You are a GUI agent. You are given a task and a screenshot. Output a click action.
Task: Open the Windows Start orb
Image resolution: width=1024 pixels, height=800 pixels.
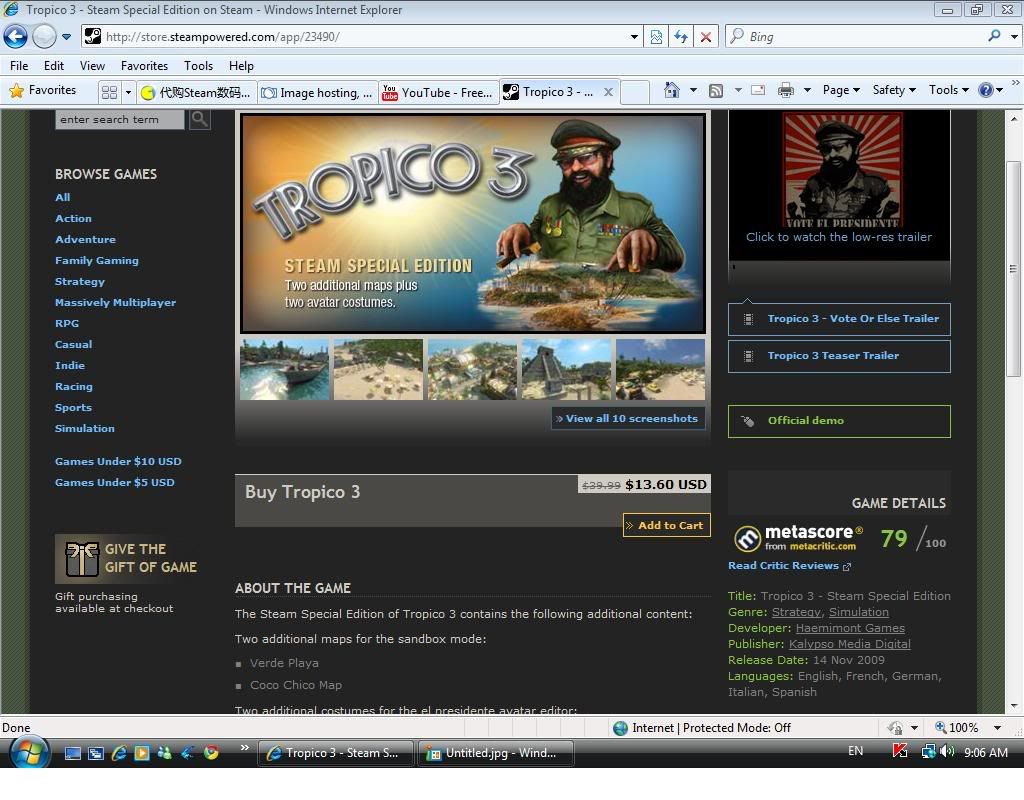point(29,753)
